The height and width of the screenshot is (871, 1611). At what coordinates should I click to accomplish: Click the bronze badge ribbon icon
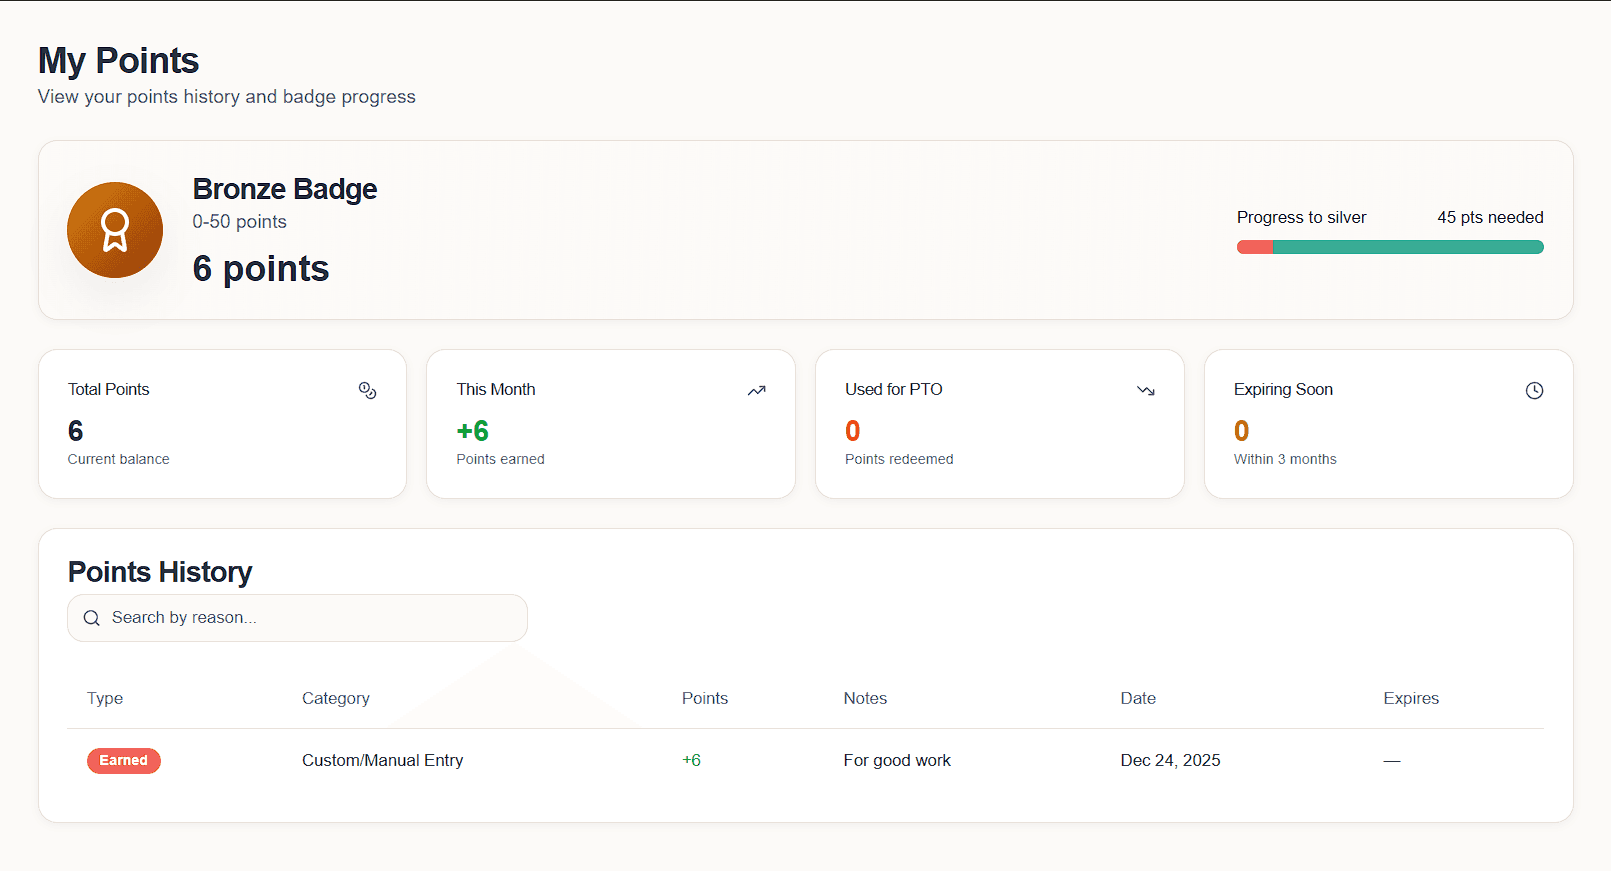115,230
